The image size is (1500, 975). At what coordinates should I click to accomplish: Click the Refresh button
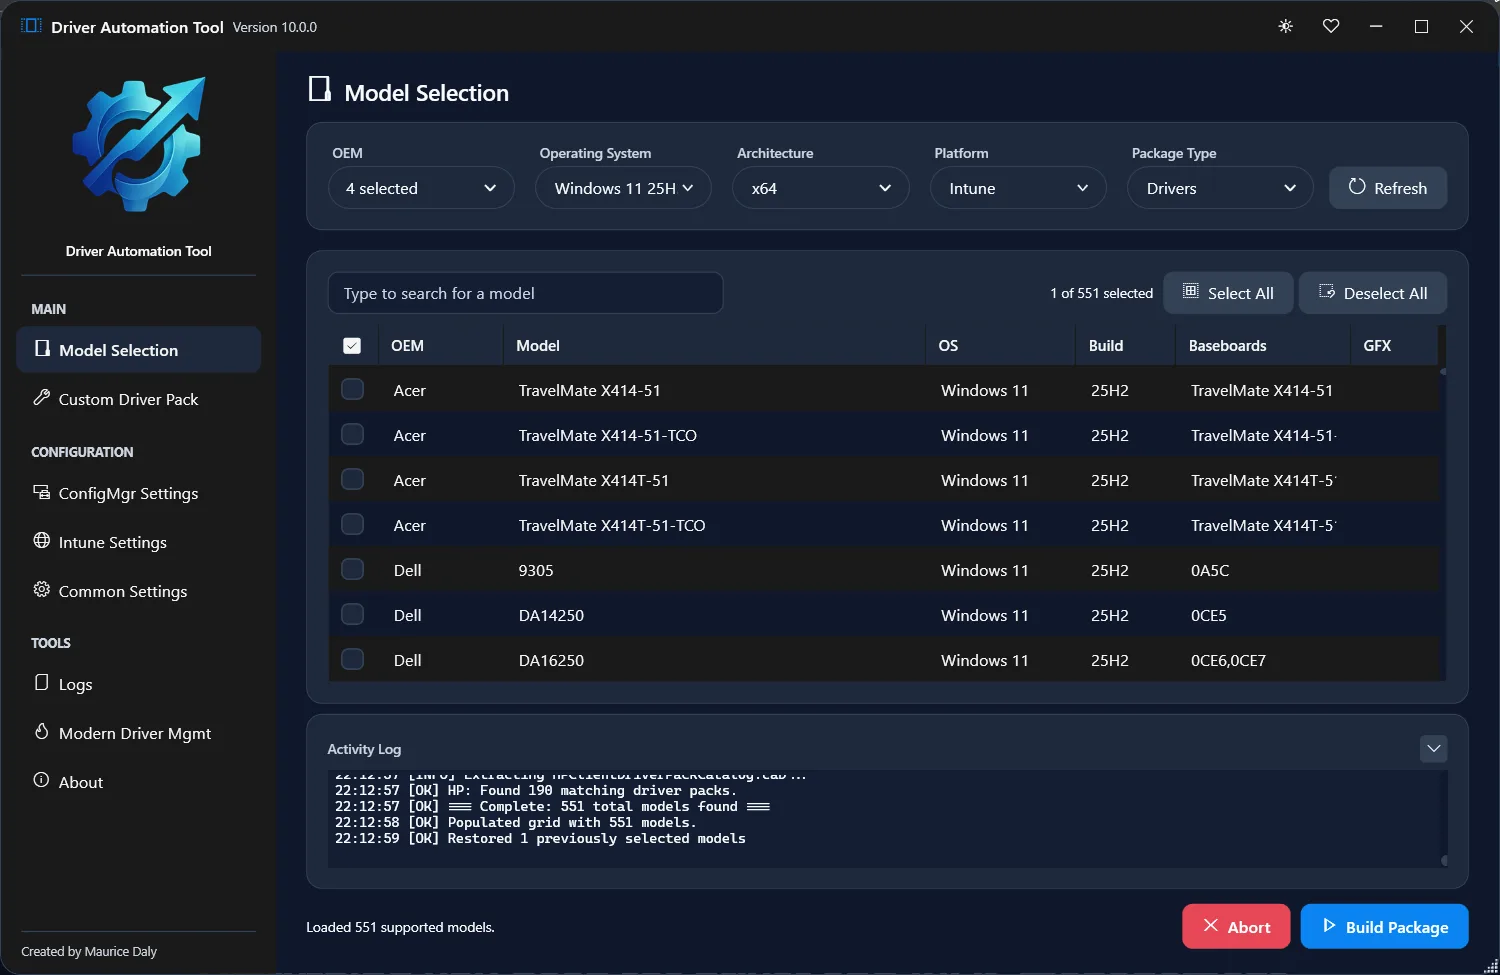(1388, 188)
